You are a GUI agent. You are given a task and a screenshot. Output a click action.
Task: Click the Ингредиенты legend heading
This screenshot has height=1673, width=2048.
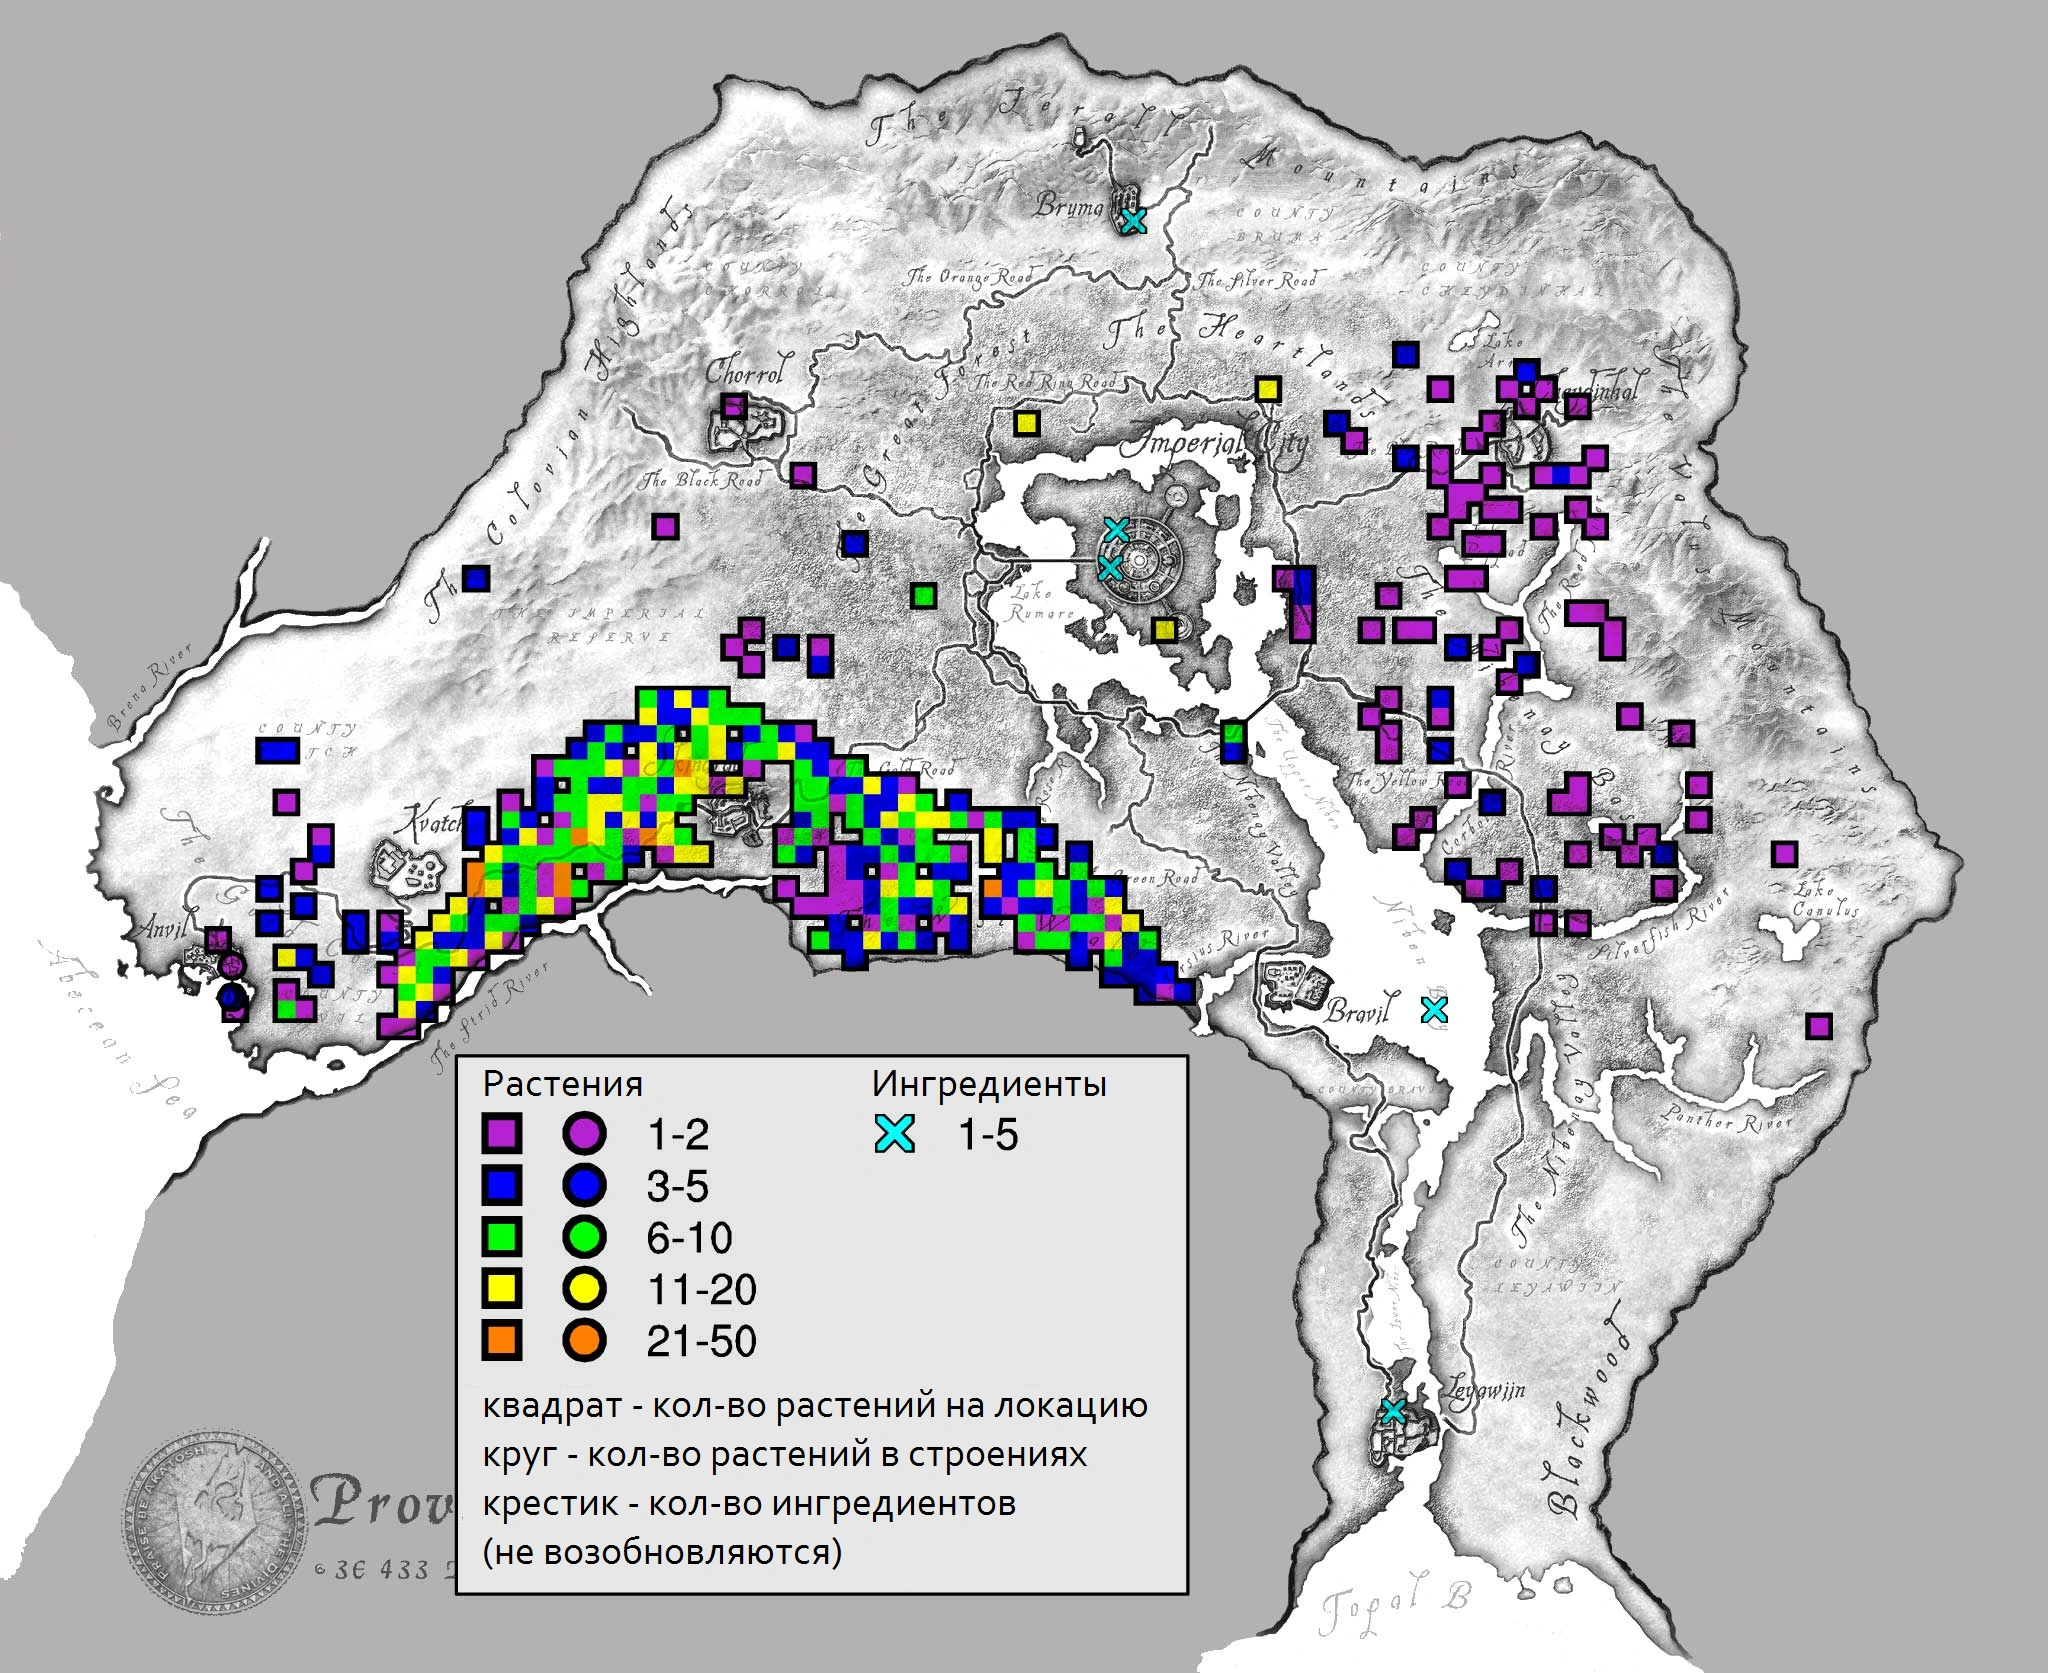989,1083
